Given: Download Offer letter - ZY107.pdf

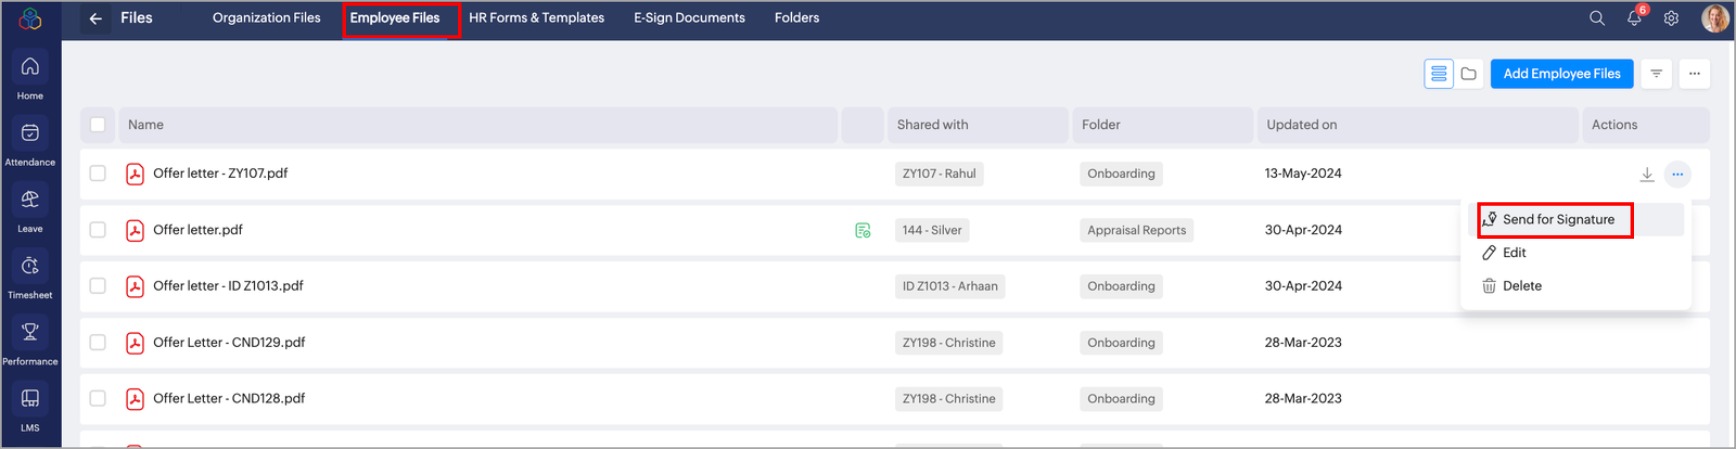Looking at the screenshot, I should point(1647,174).
